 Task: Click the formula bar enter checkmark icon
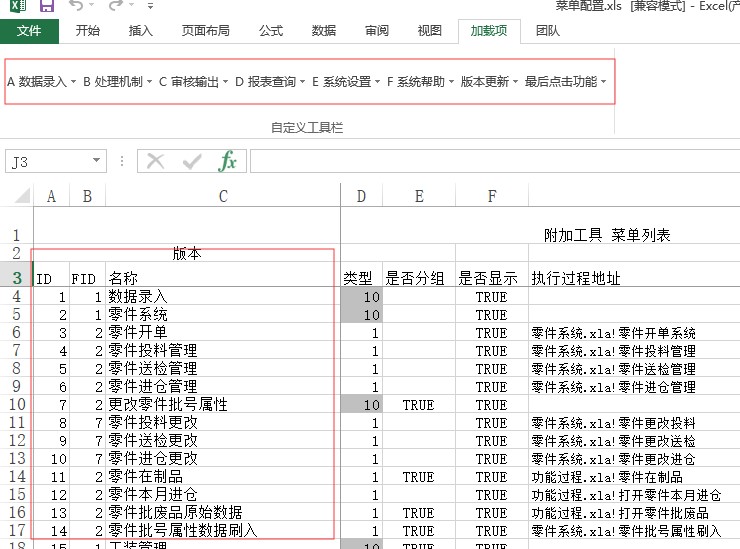coord(192,161)
